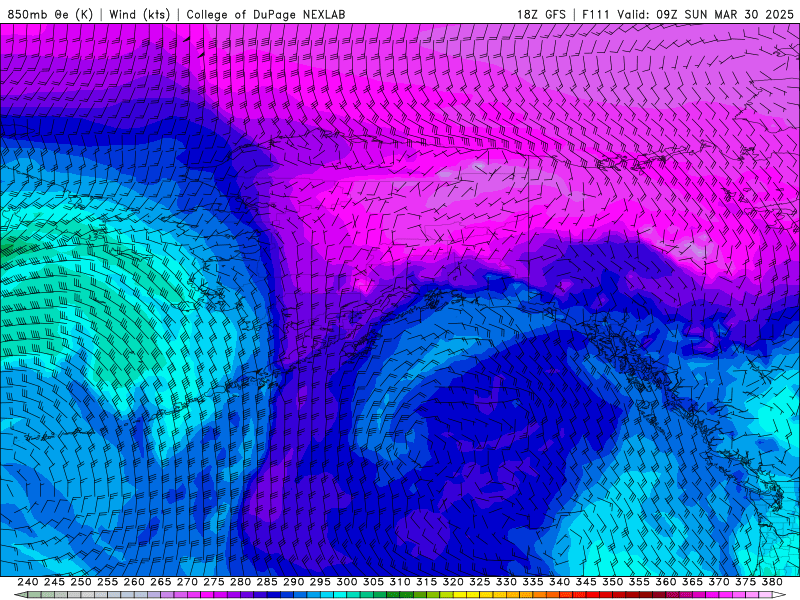Image resolution: width=800 pixels, height=600 pixels.
Task: Click the 355 value on the color scale
Action: coord(639,582)
